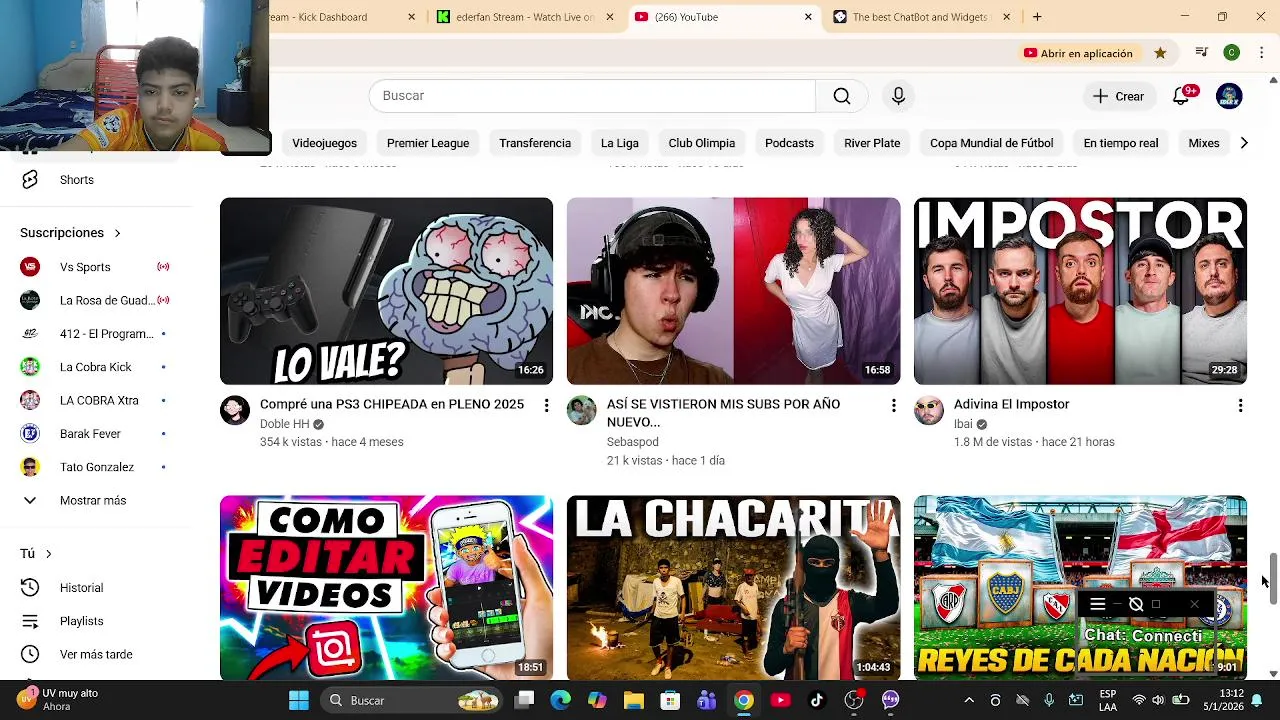Viewport: 1280px width, 720px height.
Task: Open Compré una PS3 CHIPEADA video title
Action: (392, 404)
